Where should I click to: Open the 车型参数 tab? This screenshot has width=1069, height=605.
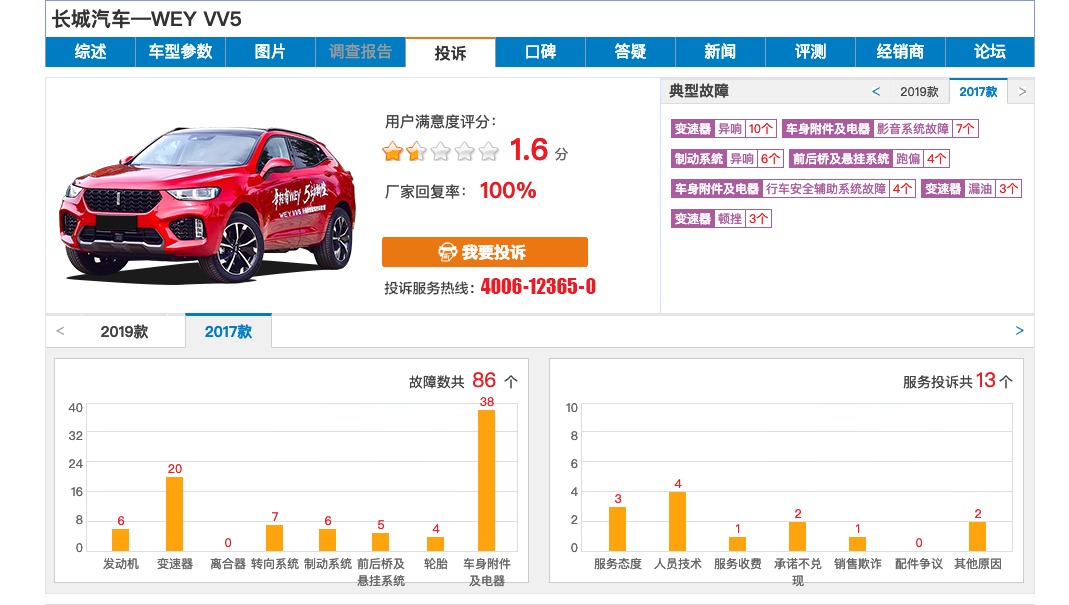point(180,52)
